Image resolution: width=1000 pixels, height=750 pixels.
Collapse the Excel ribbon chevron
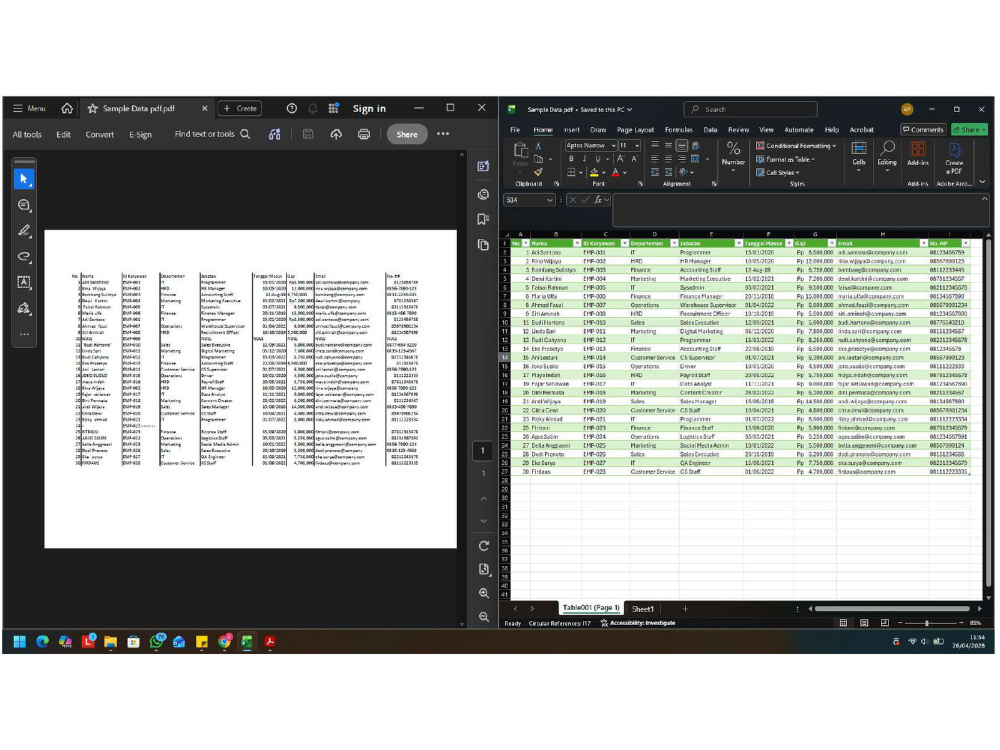coord(982,182)
